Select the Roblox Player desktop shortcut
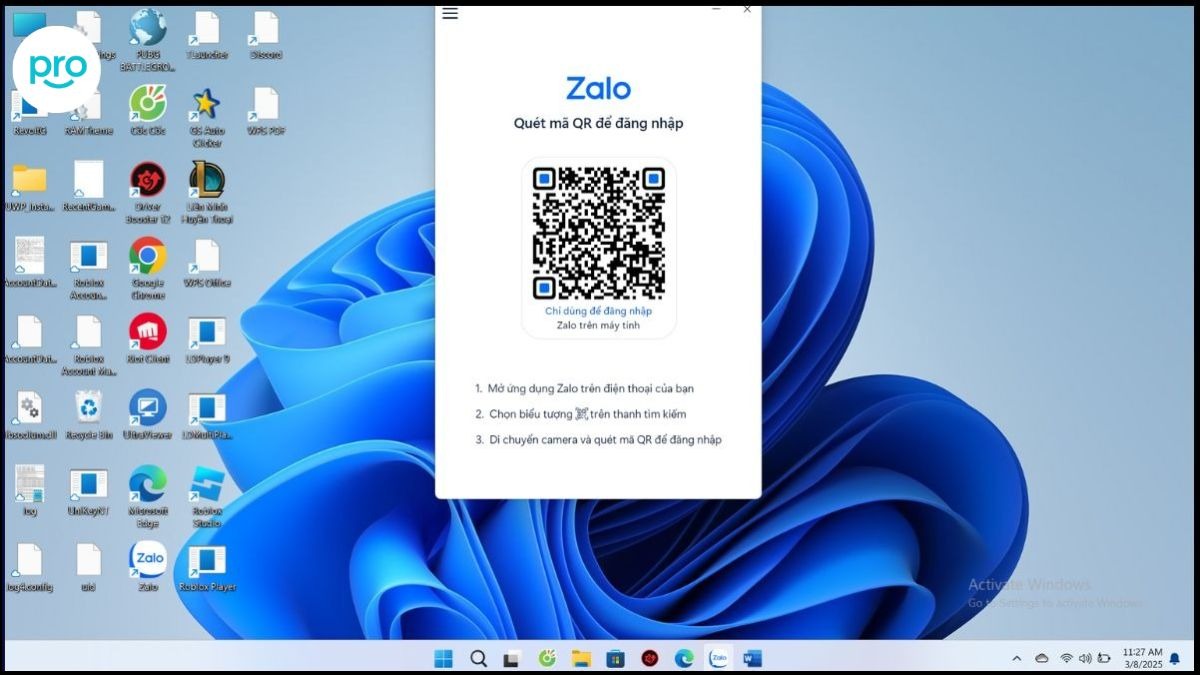The image size is (1200, 675). click(x=207, y=567)
